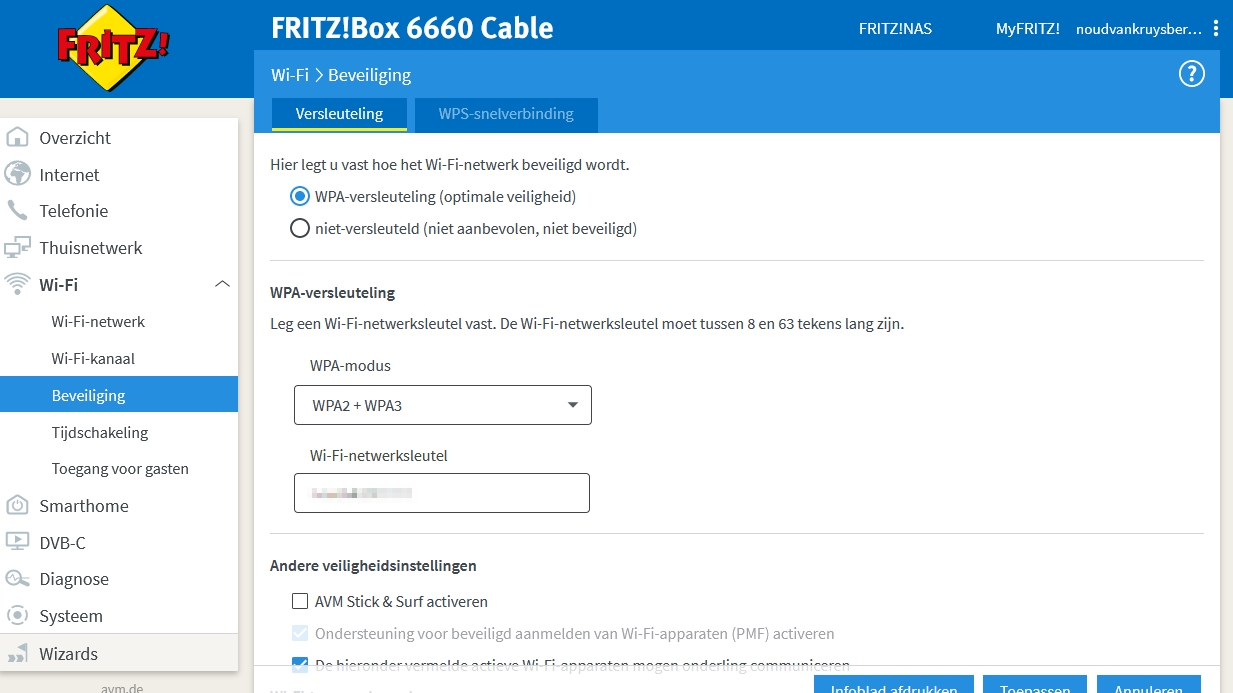Open the Wi-Fi-kanaal menu item
1233x693 pixels.
[x=93, y=358]
